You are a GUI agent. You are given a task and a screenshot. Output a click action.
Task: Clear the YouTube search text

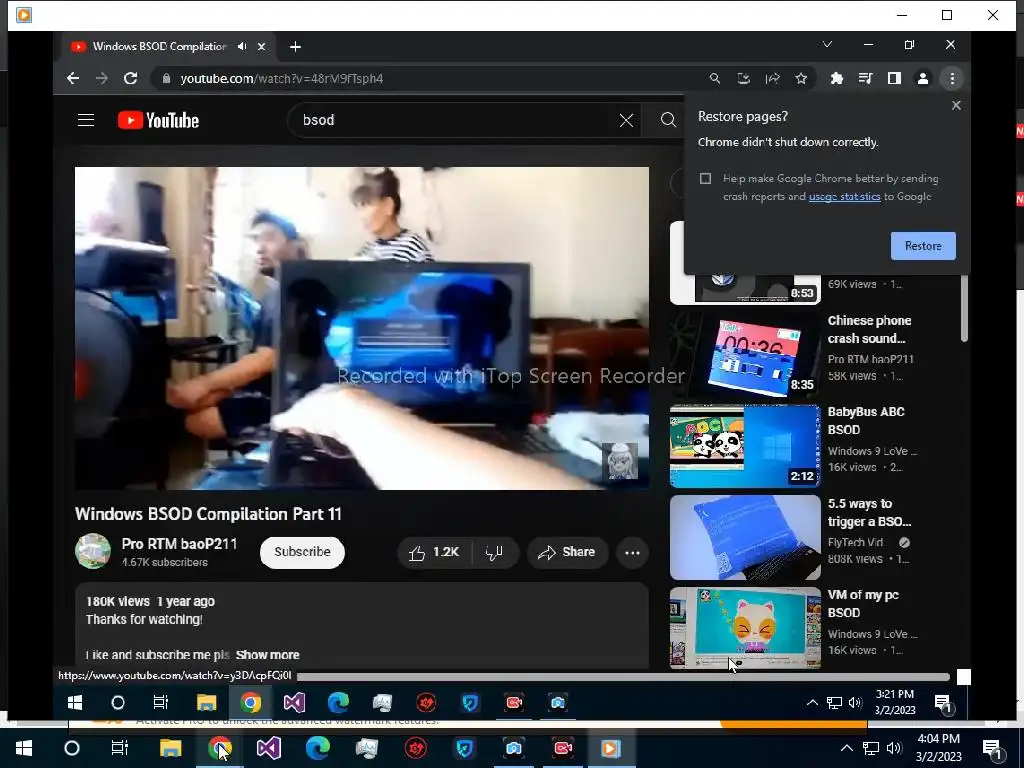[626, 120]
